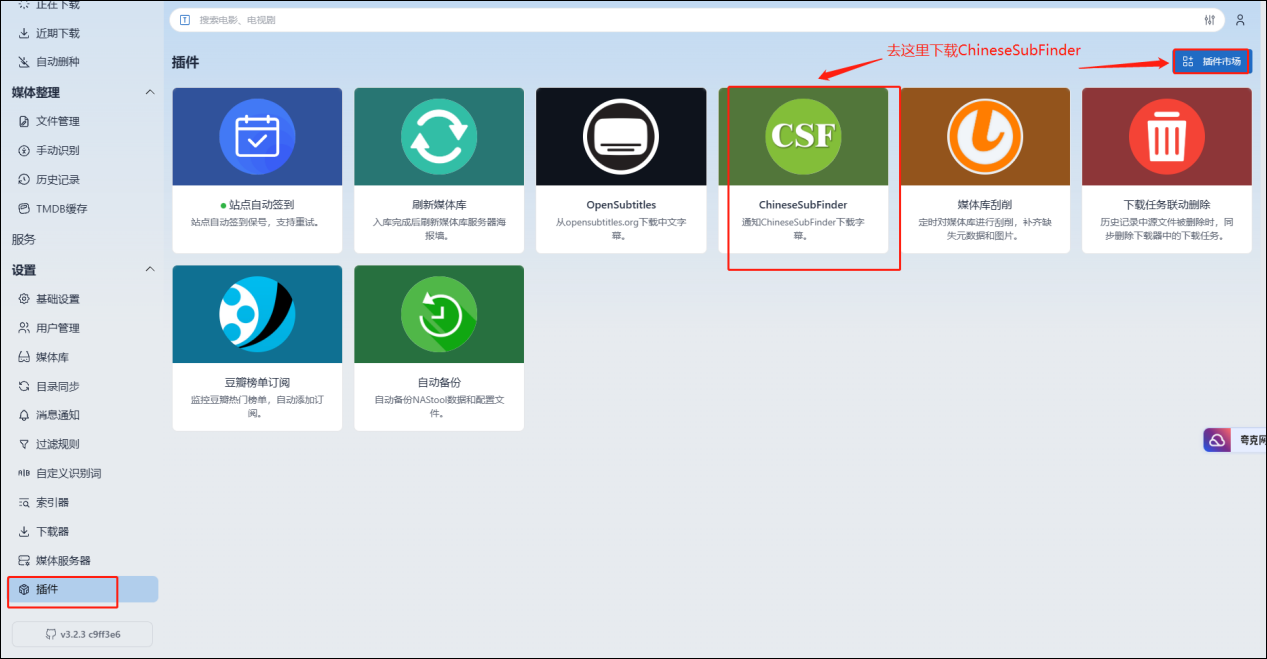
Task: Collapse the 设置 sidebar section
Action: [150, 270]
